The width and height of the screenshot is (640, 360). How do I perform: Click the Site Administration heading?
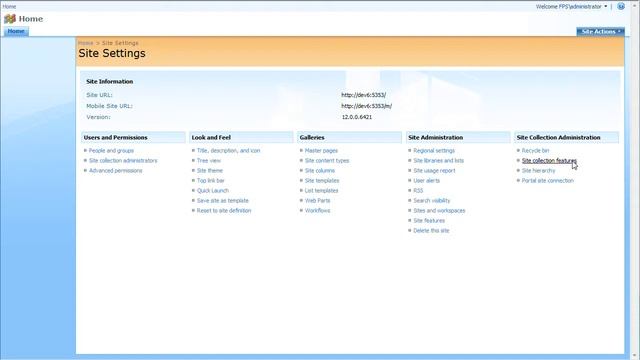point(436,138)
